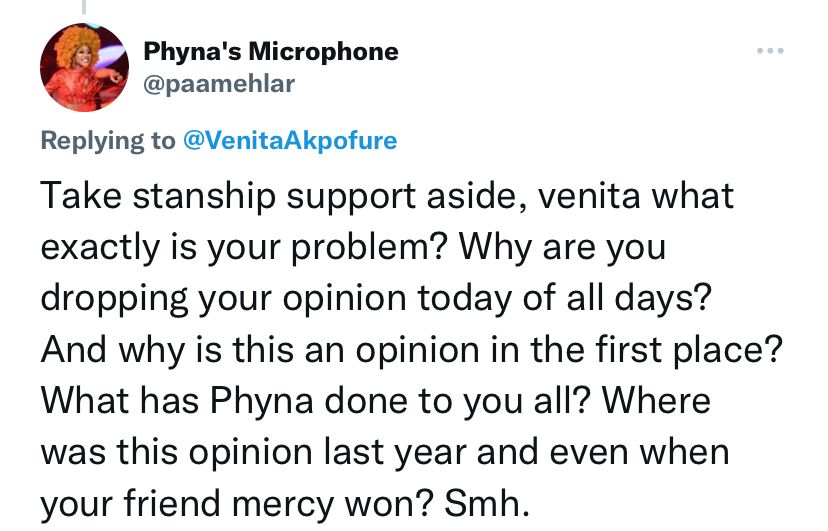The image size is (828, 531).
Task: Click the closing 'Smh.' word
Action: 487,503
